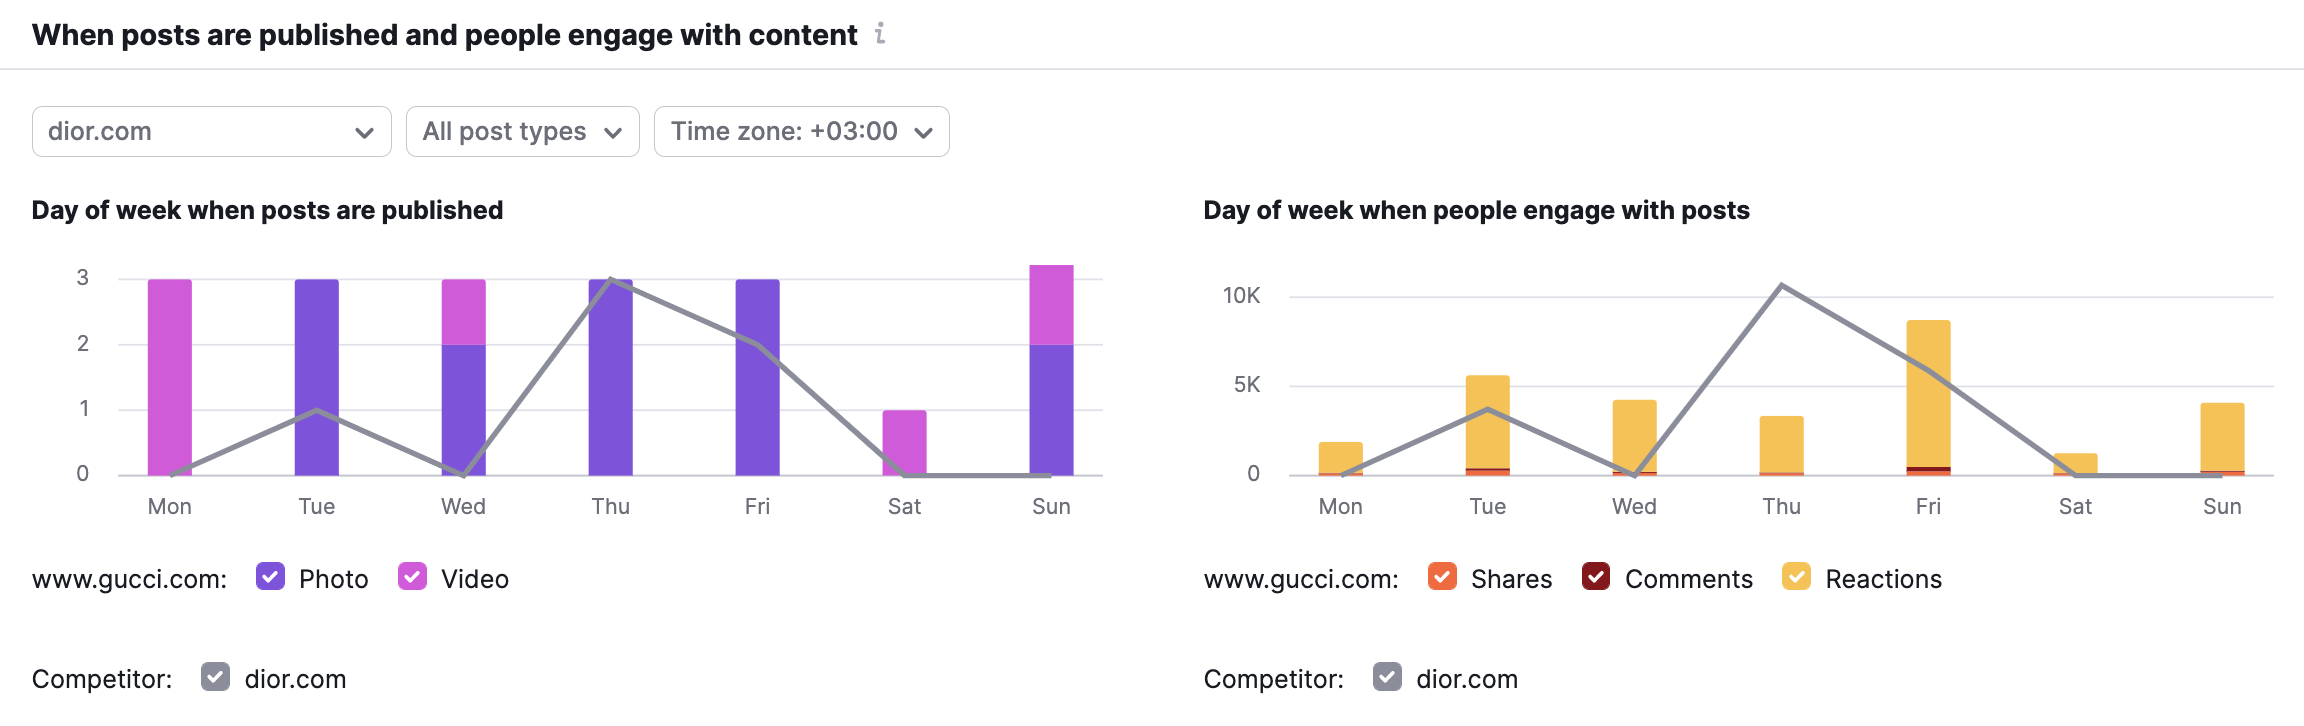Open the info tooltip next to the heading
The width and height of the screenshot is (2304, 726).
tap(880, 35)
